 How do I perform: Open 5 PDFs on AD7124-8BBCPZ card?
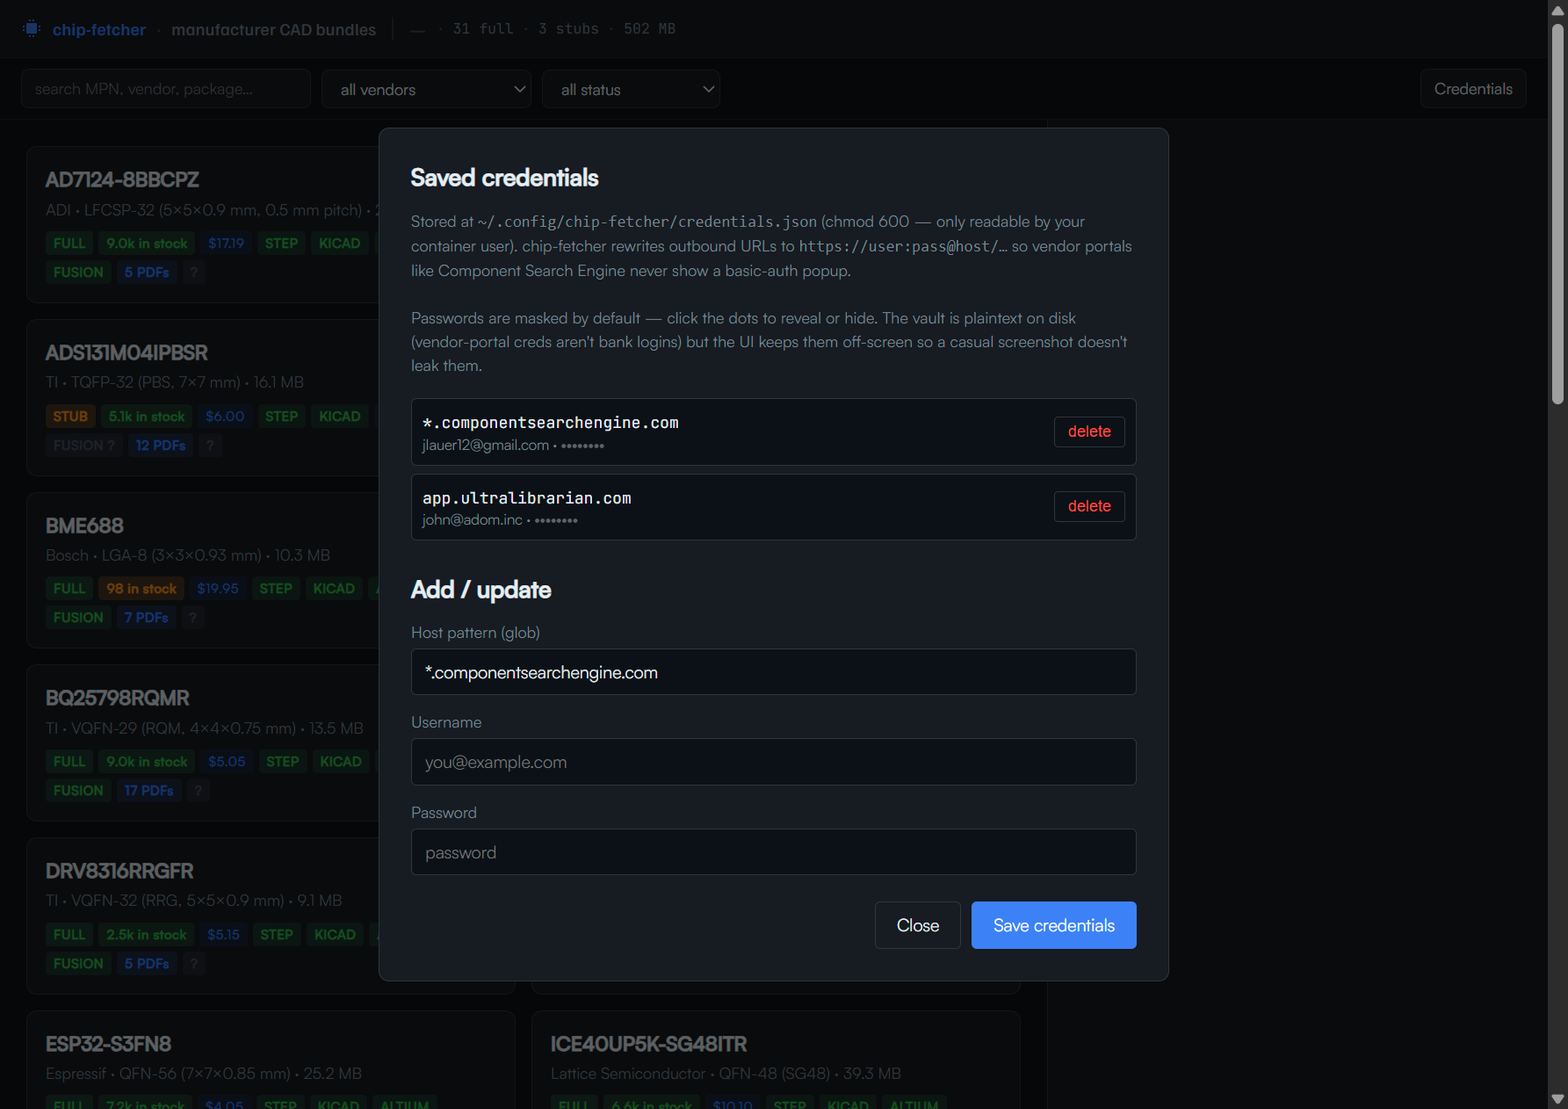click(147, 272)
